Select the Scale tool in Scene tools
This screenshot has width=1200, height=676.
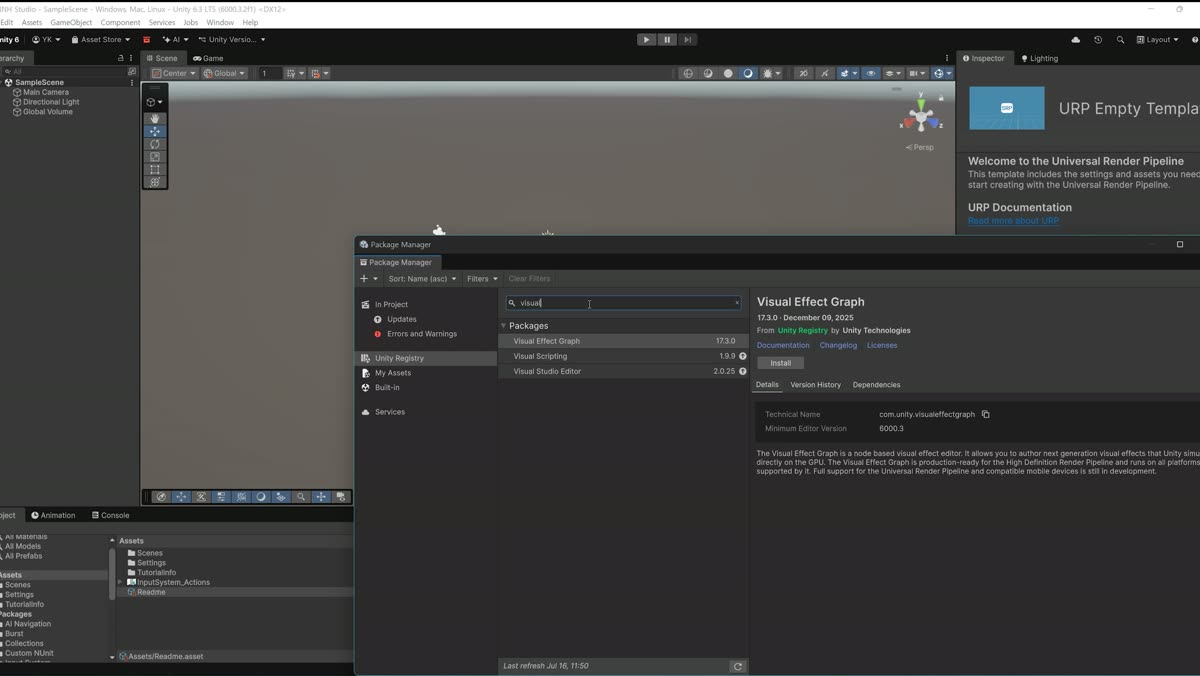tap(155, 157)
